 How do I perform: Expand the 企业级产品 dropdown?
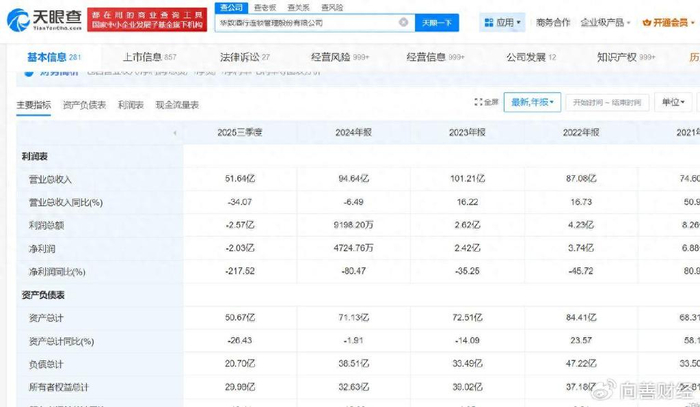click(x=605, y=22)
